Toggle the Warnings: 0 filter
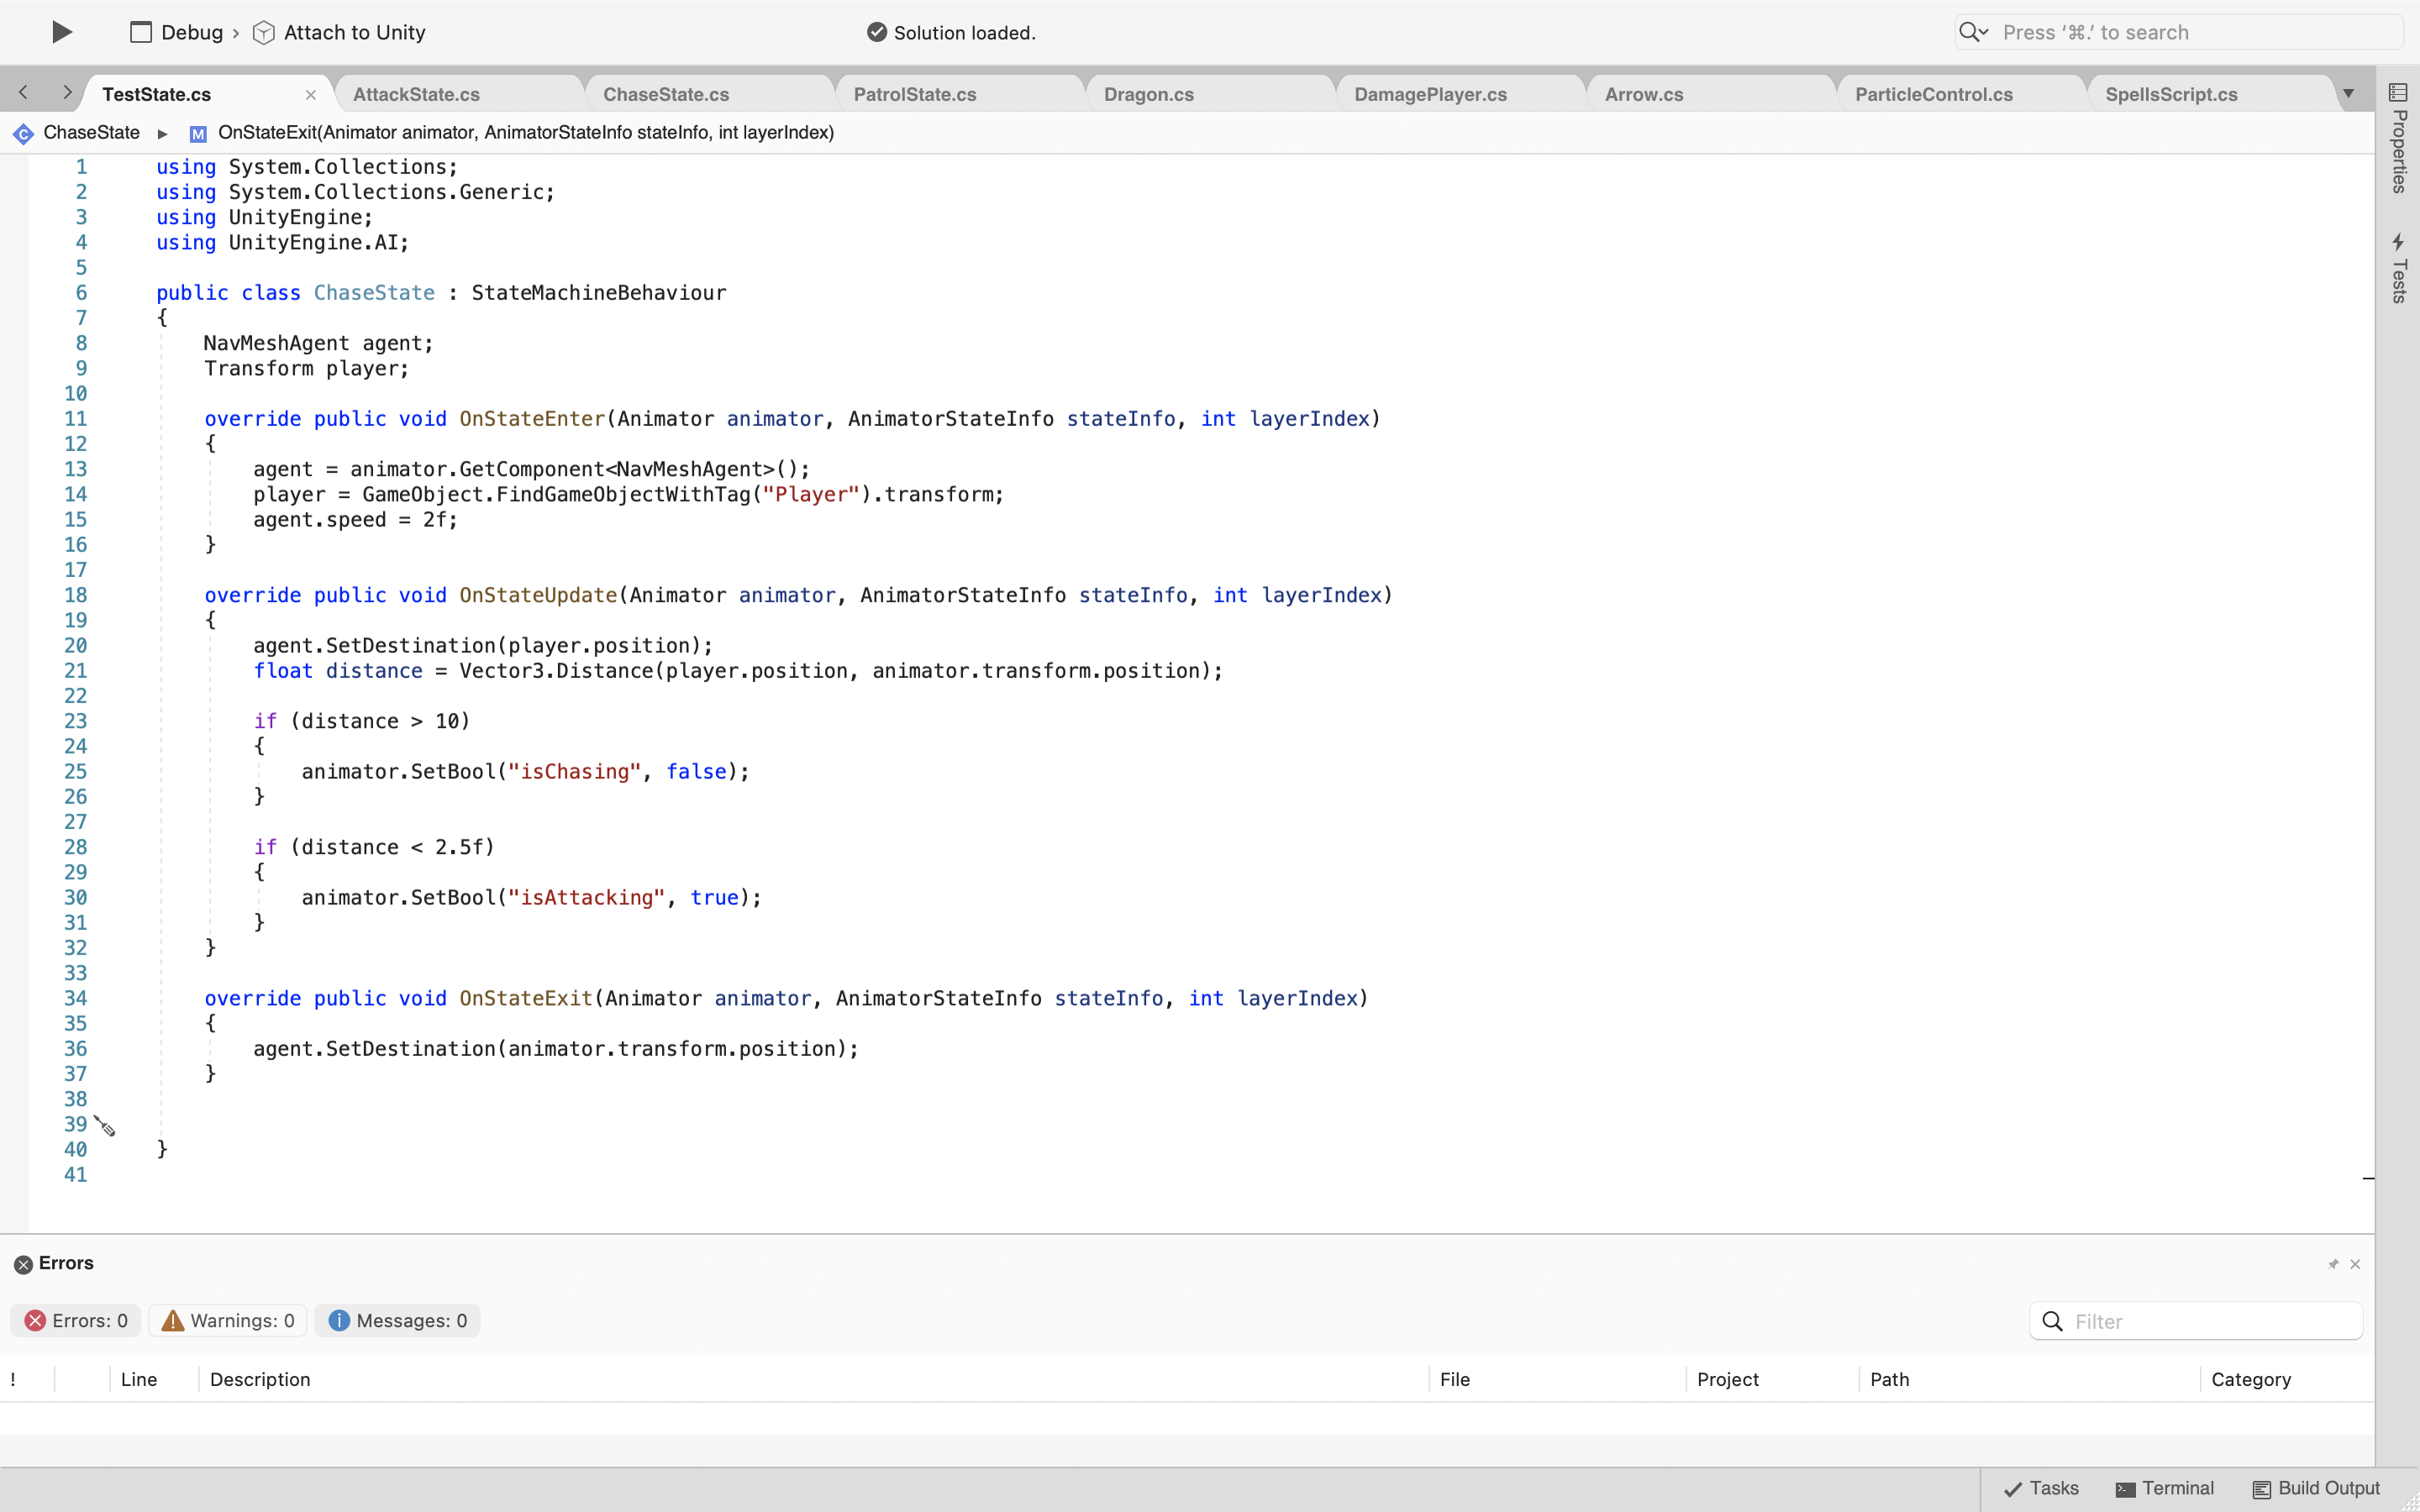The image size is (2420, 1512). point(229,1320)
